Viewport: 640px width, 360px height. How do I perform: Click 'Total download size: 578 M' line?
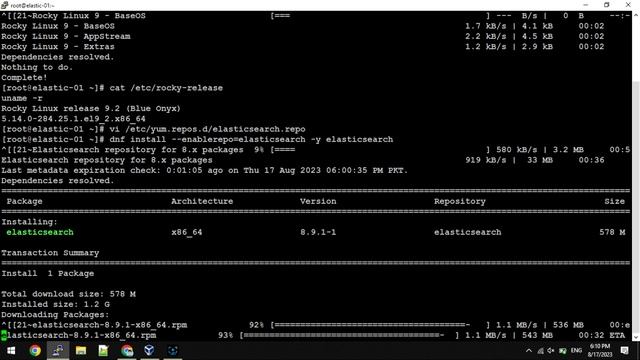pyautogui.click(x=69, y=294)
